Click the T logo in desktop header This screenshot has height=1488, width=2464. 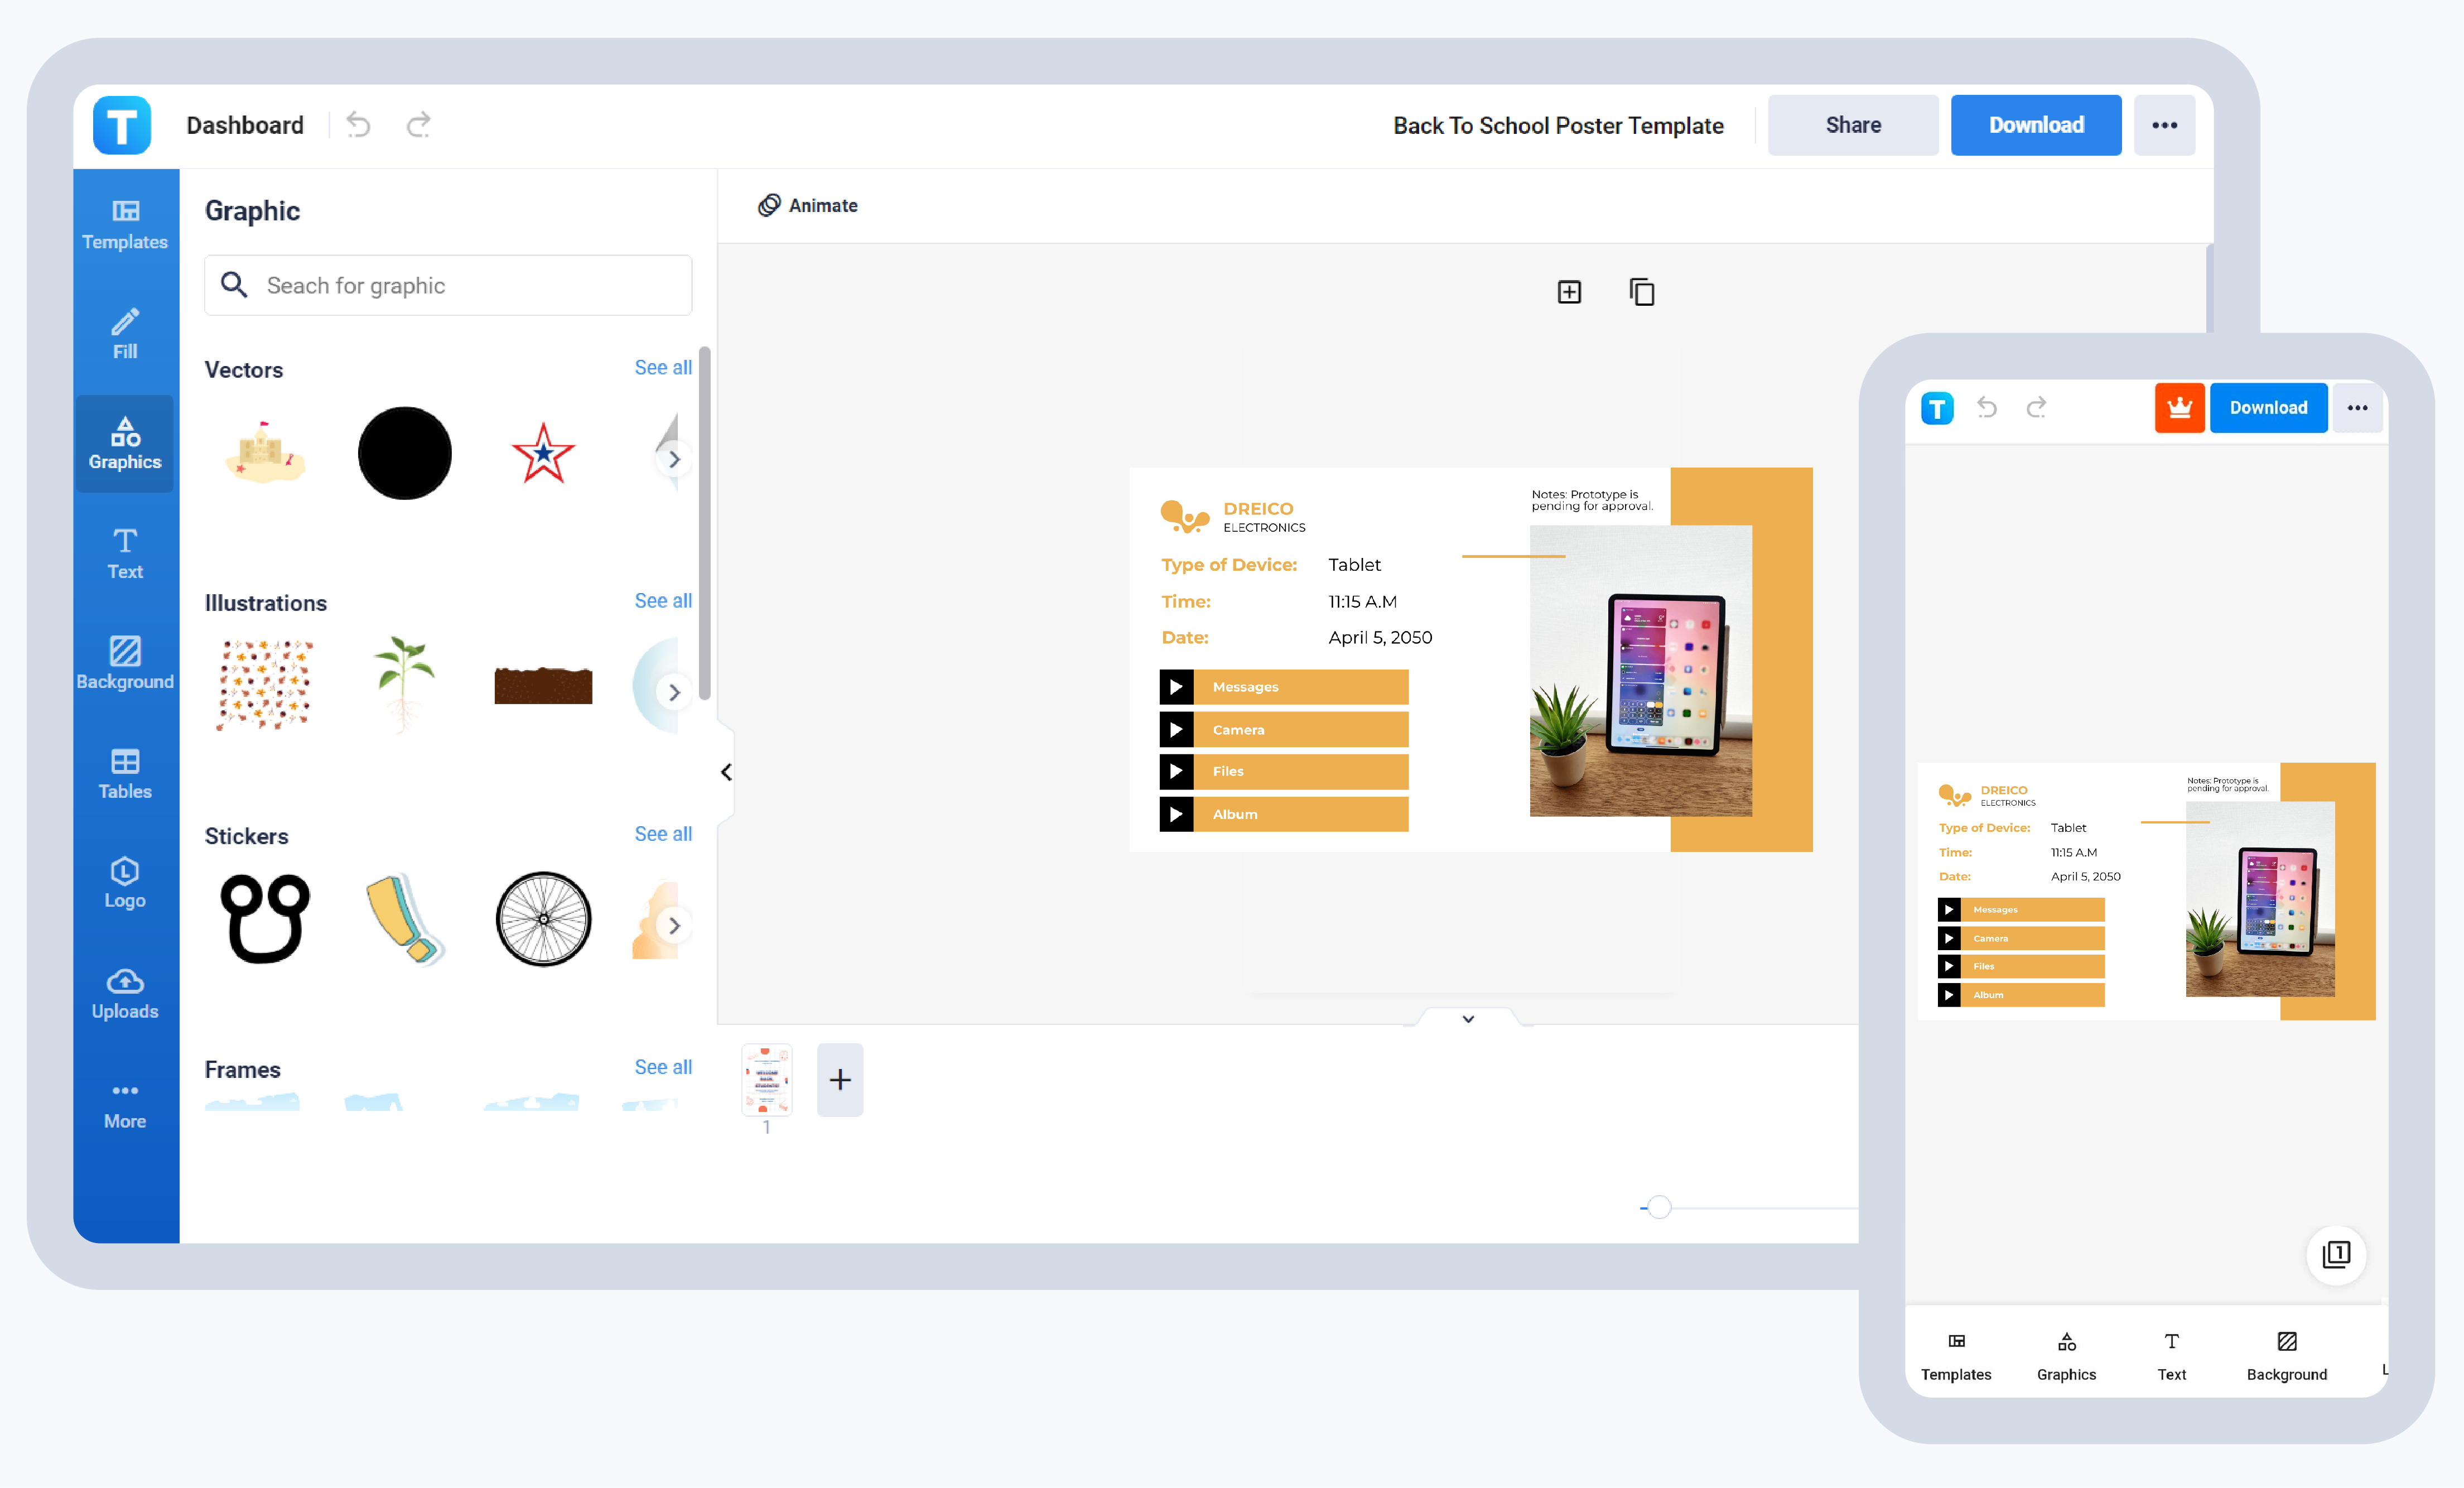[122, 125]
